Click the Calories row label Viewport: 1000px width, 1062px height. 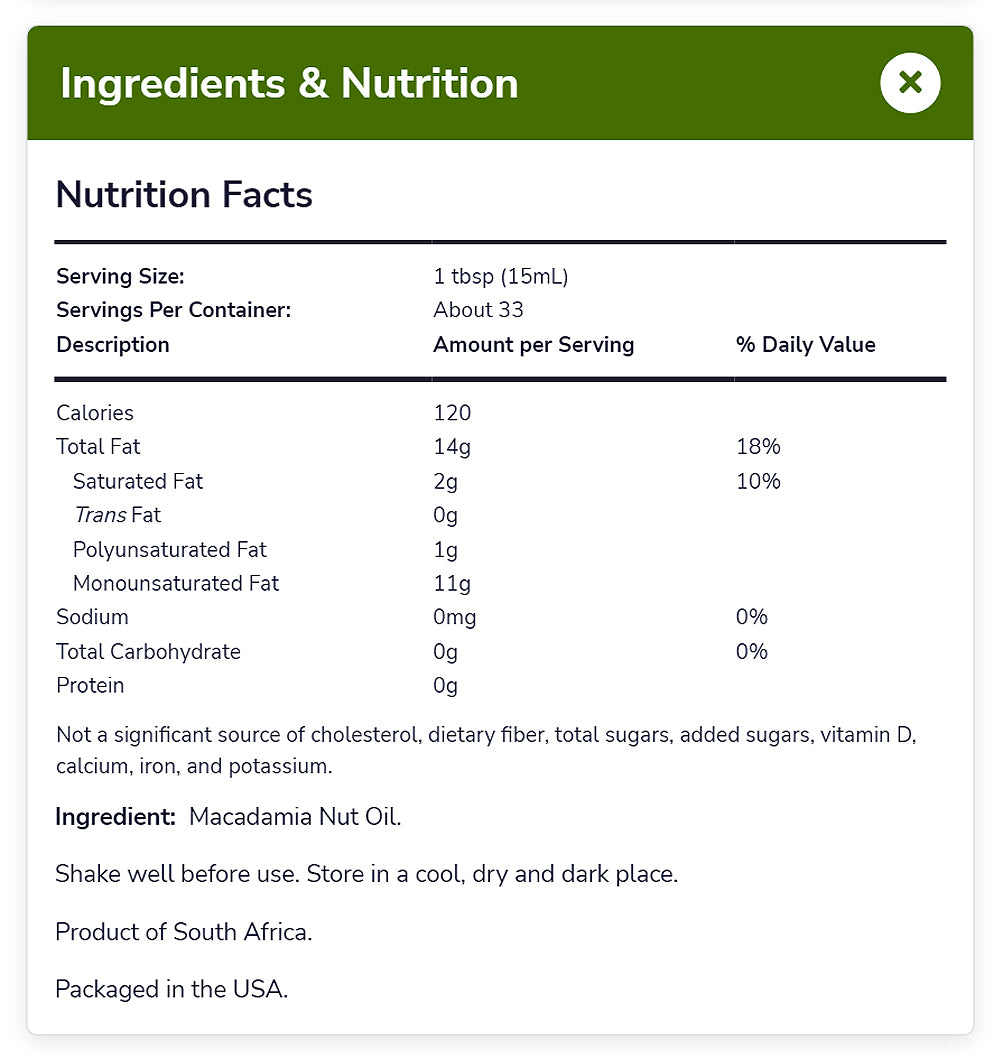pos(95,413)
